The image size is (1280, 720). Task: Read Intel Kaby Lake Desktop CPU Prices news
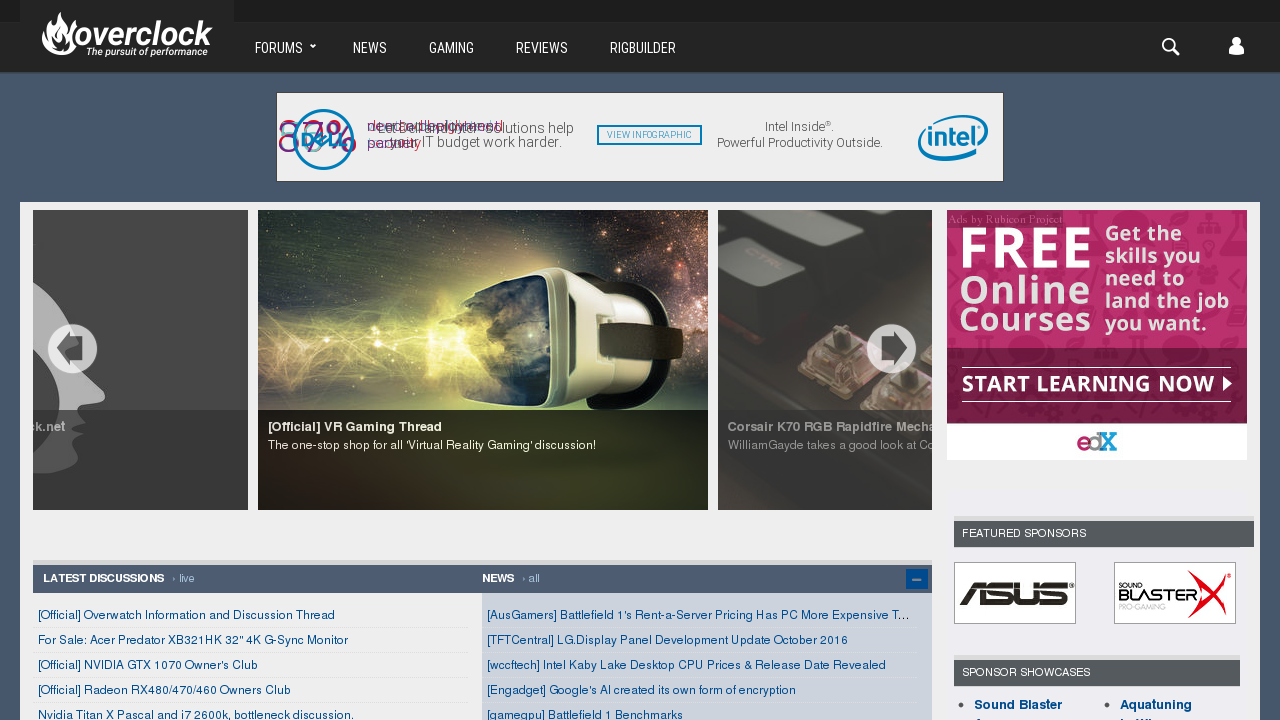click(x=686, y=665)
